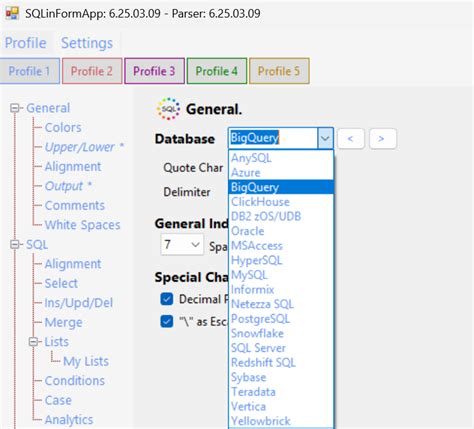Select HyperSQL from database list
Screen dimensions: 474x429
(x=281, y=260)
